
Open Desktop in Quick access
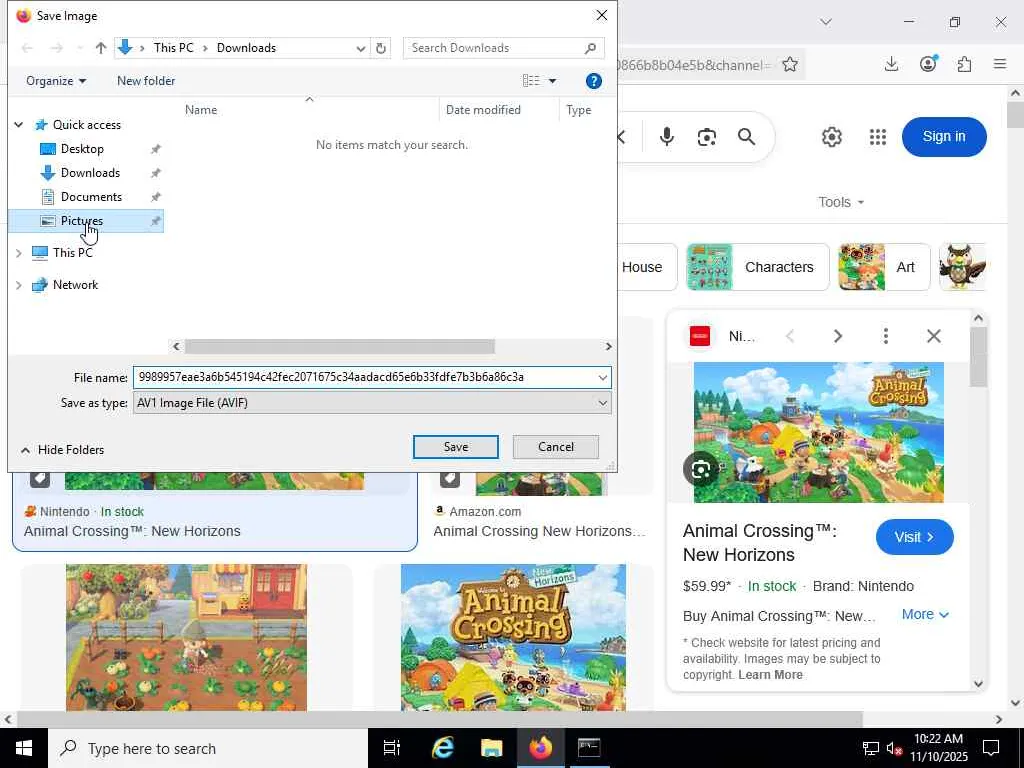click(82, 149)
